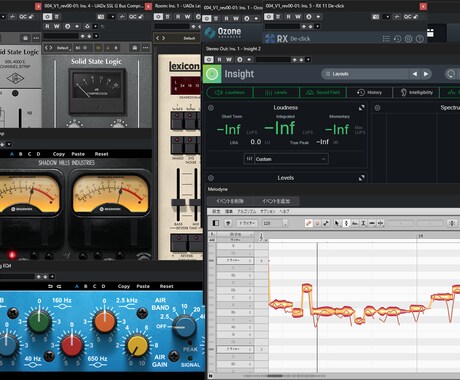Screen dimensions: 460x380
Task: Open RX De-click preset dropdown arrow
Action: click(317, 26)
